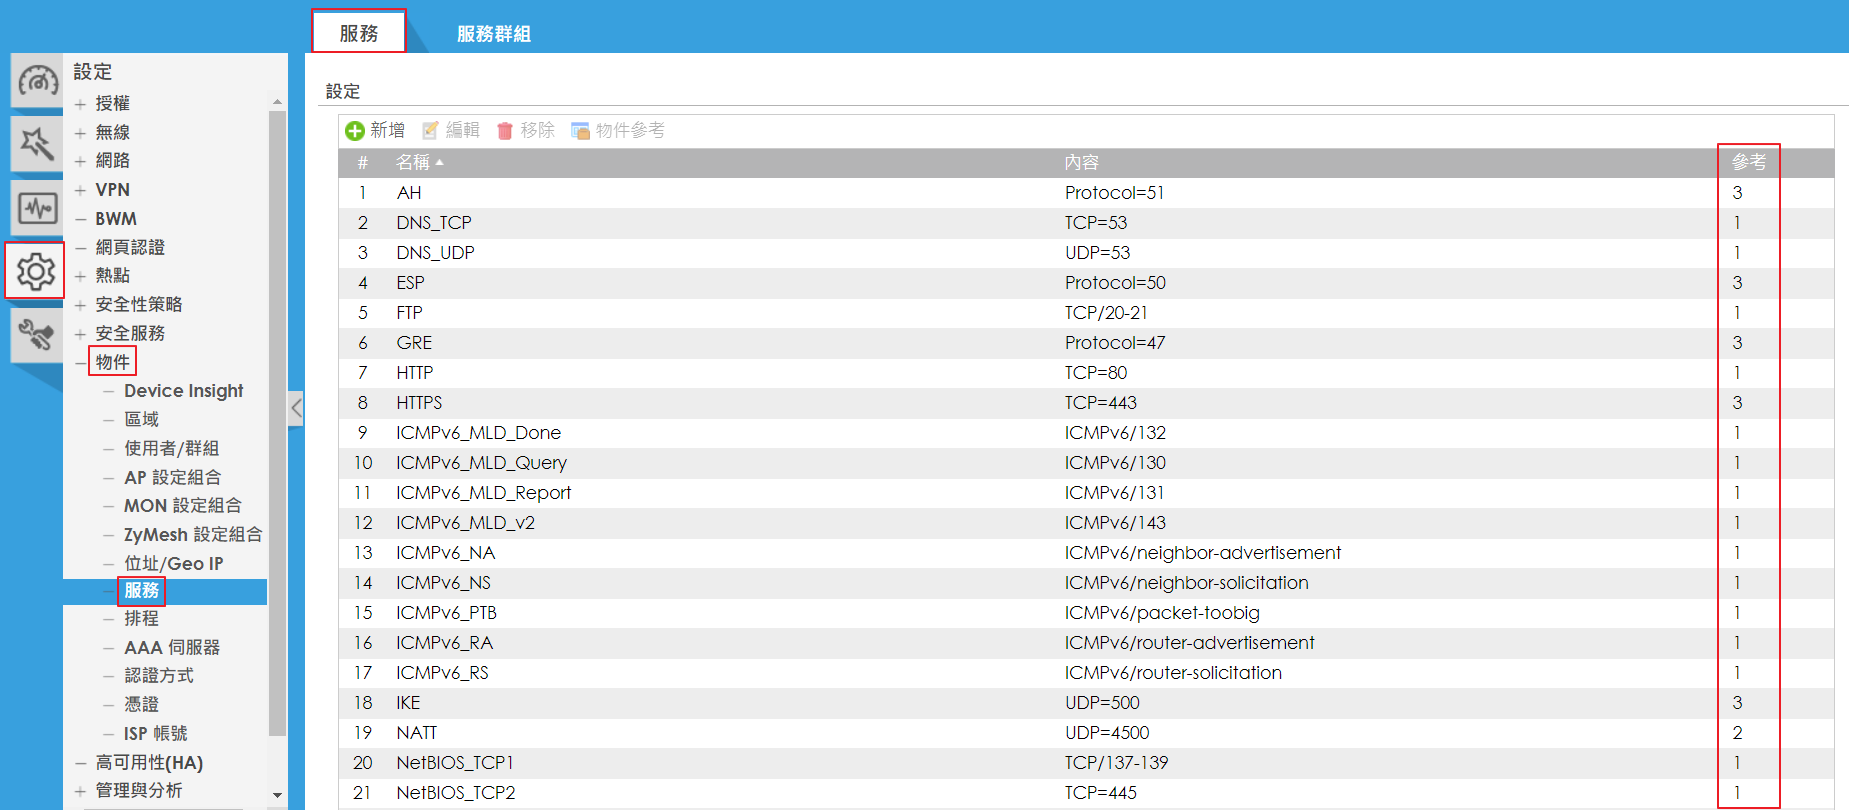Image resolution: width=1849 pixels, height=810 pixels.
Task: Select the ESP service row
Action: (x=1086, y=283)
